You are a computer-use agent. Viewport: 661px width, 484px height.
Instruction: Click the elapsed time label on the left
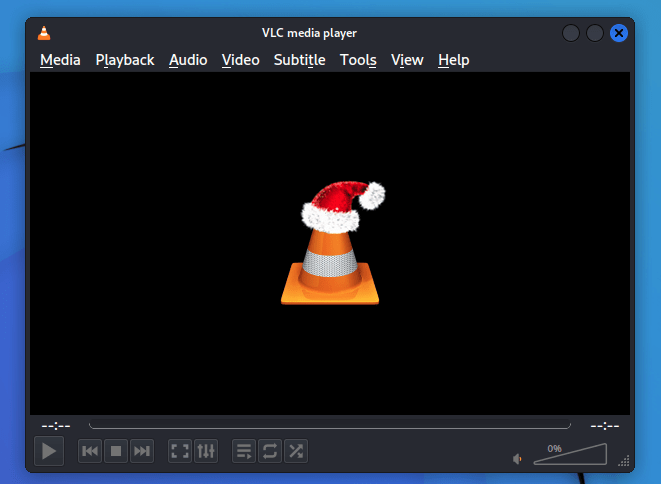point(56,426)
